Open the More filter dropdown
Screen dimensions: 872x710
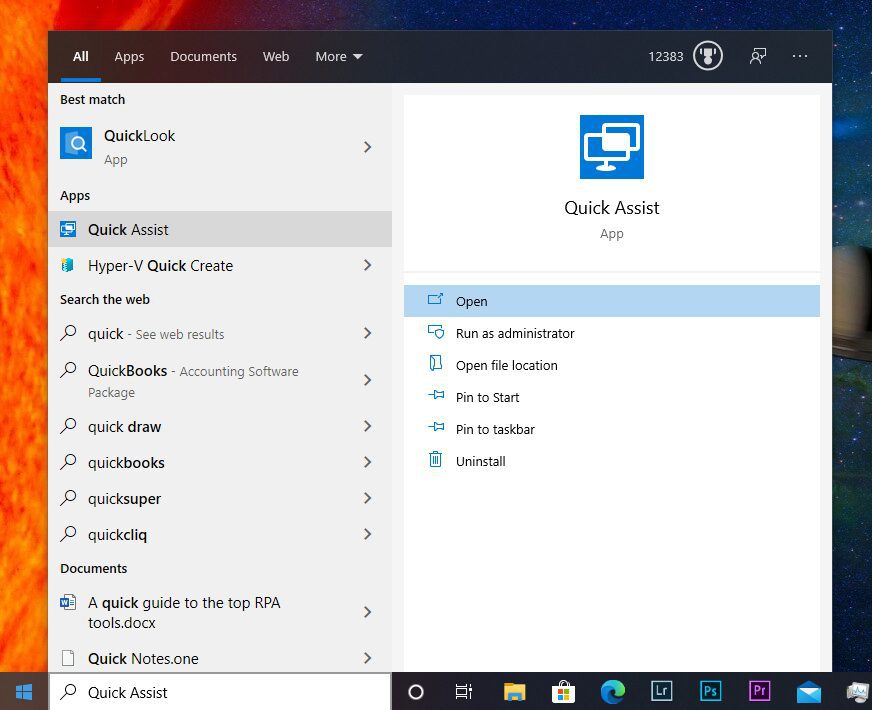(x=339, y=57)
